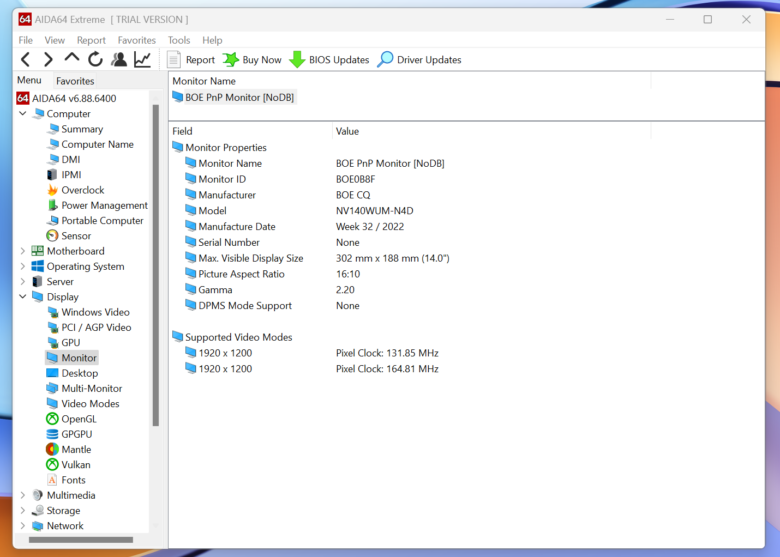
Task: Open the Help menu
Action: [x=212, y=40]
